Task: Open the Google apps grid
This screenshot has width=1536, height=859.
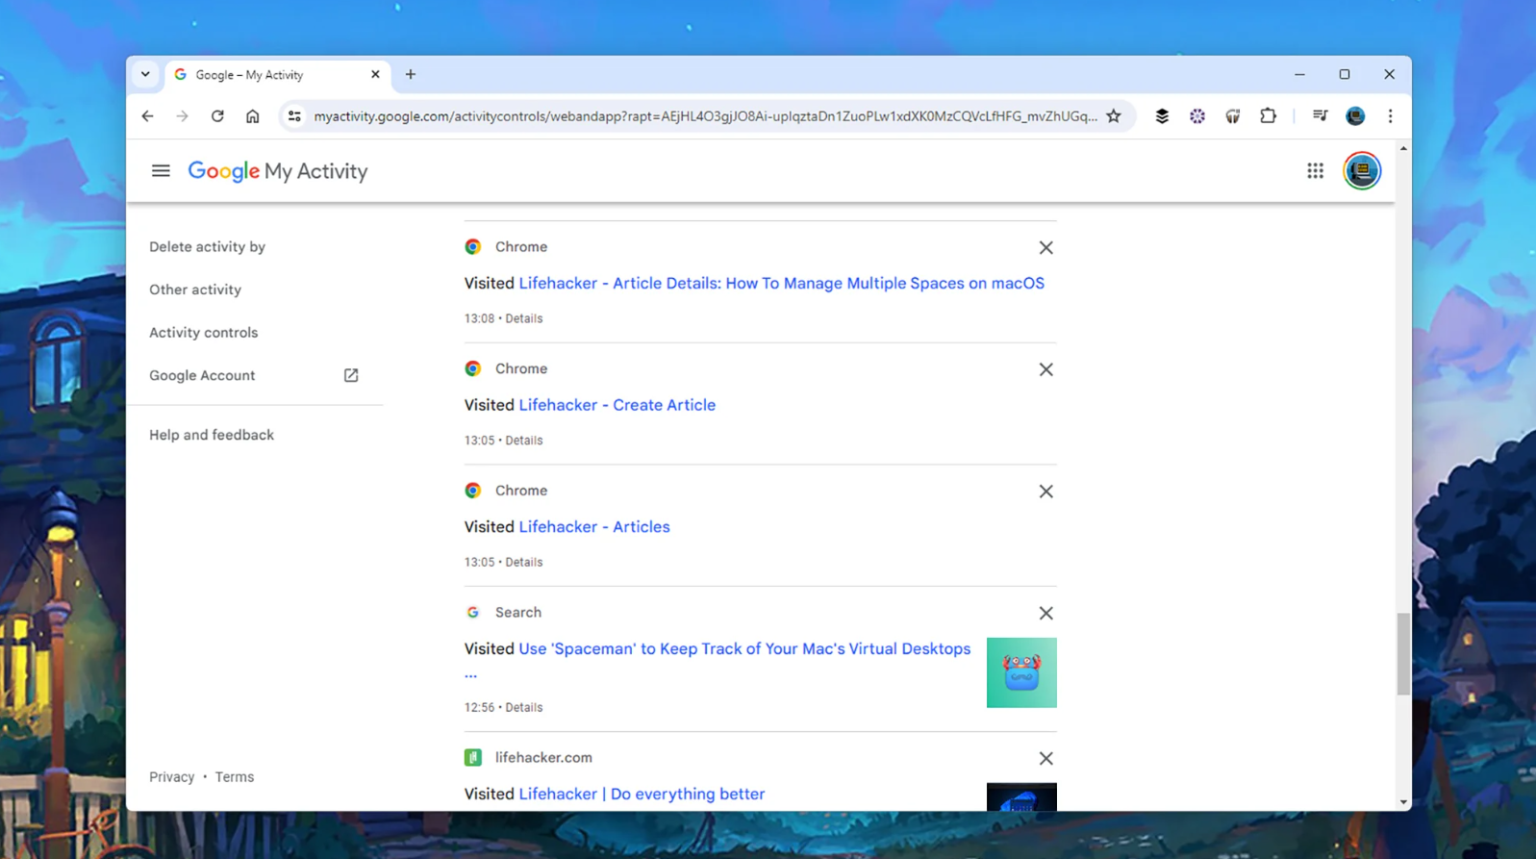Action: (1315, 171)
